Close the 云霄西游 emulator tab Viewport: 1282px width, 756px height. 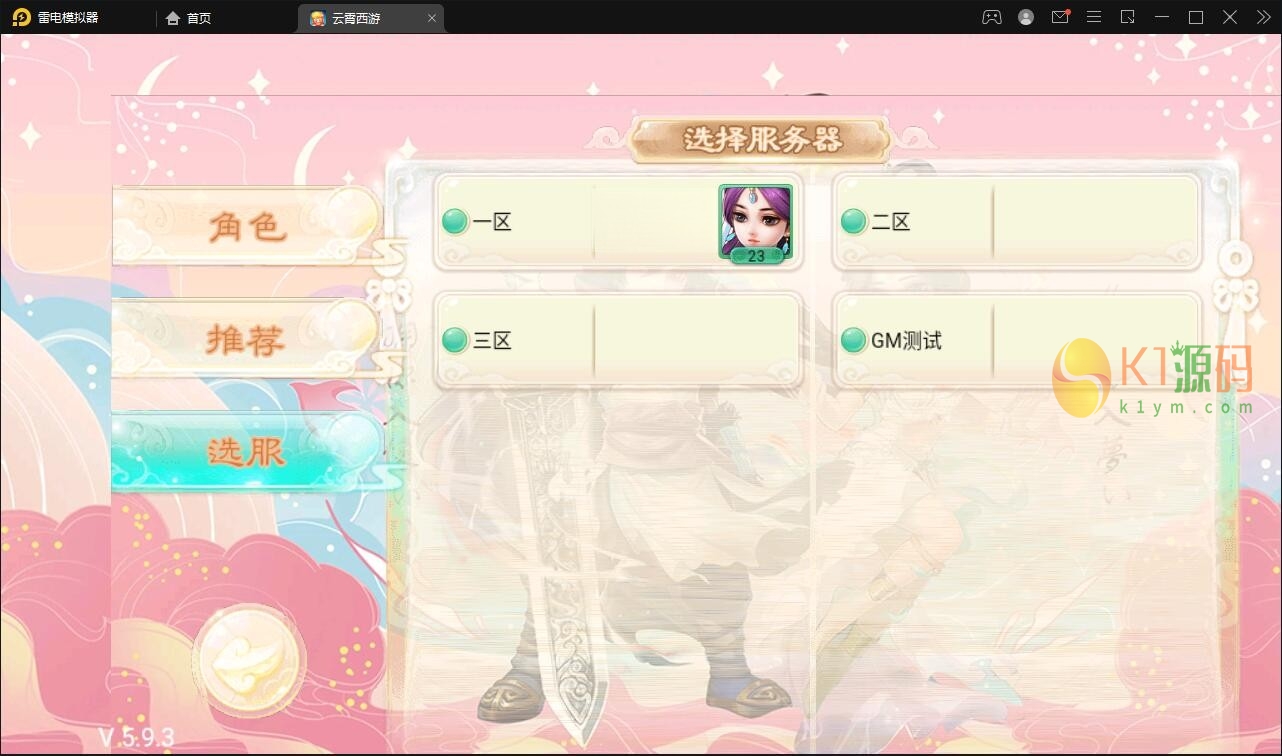[432, 18]
